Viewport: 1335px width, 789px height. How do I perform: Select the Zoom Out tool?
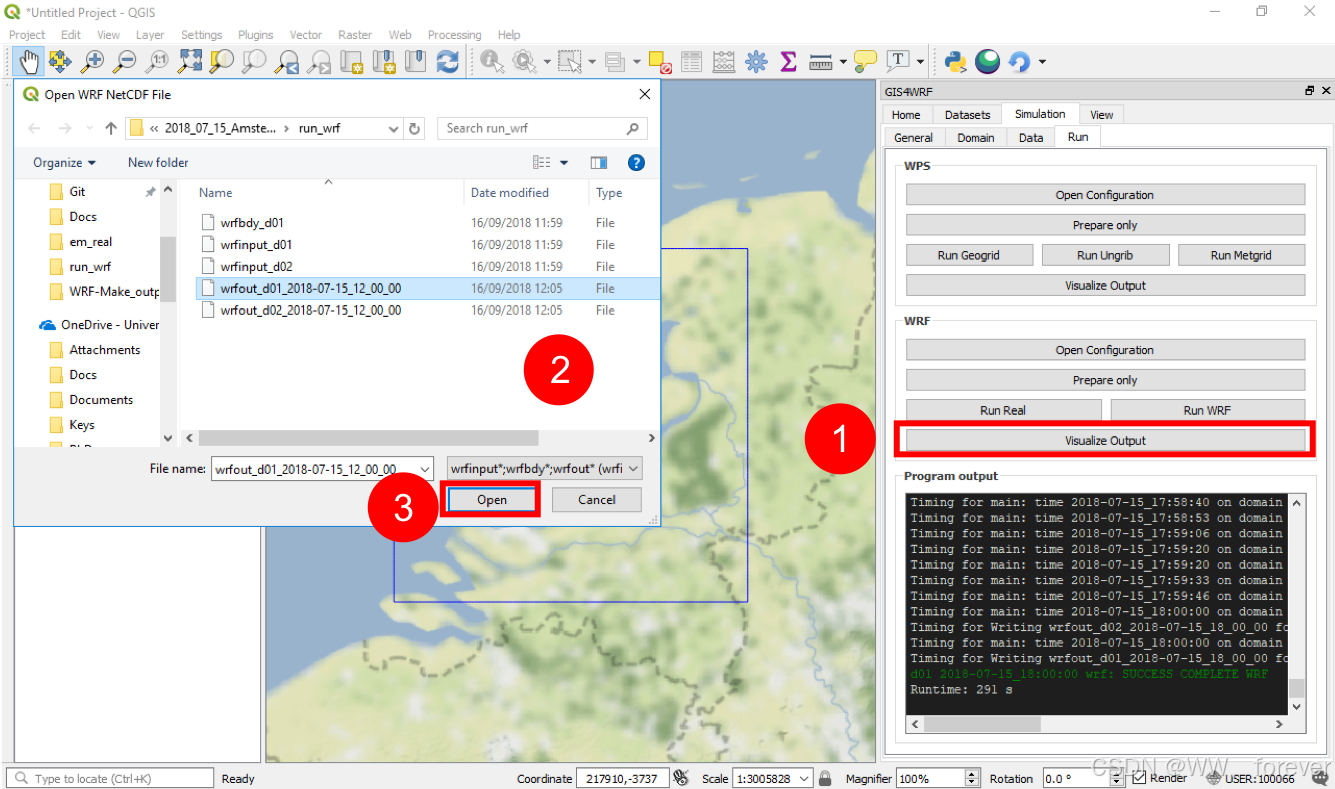pyautogui.click(x=125, y=62)
